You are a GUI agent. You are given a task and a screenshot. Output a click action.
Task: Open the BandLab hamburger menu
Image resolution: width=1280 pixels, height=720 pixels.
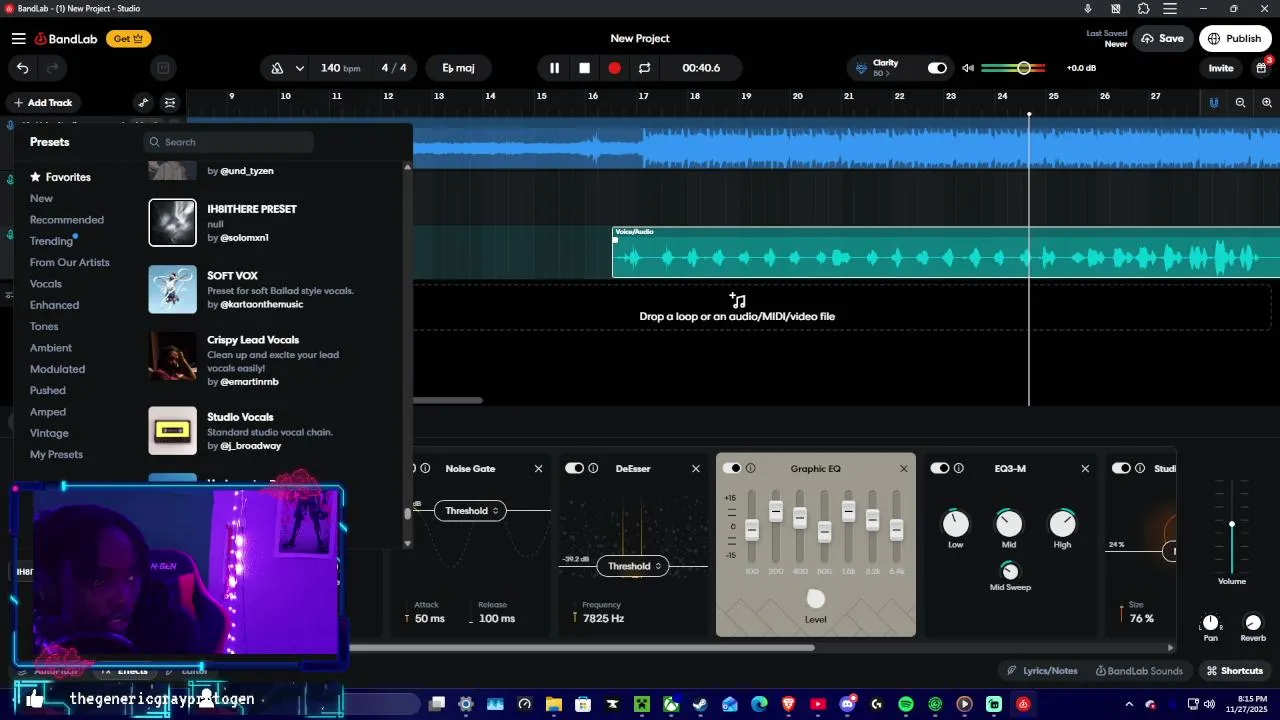tap(18, 39)
